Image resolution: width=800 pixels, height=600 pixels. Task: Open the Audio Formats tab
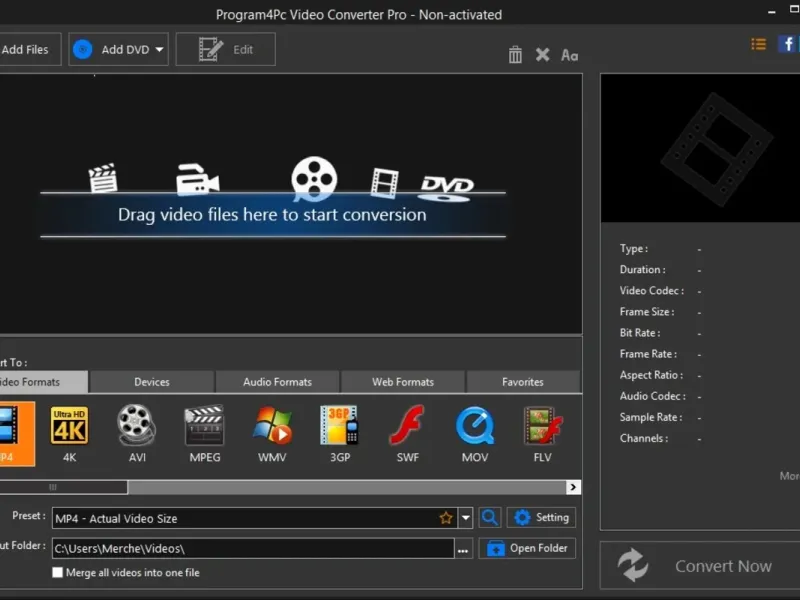coord(277,382)
